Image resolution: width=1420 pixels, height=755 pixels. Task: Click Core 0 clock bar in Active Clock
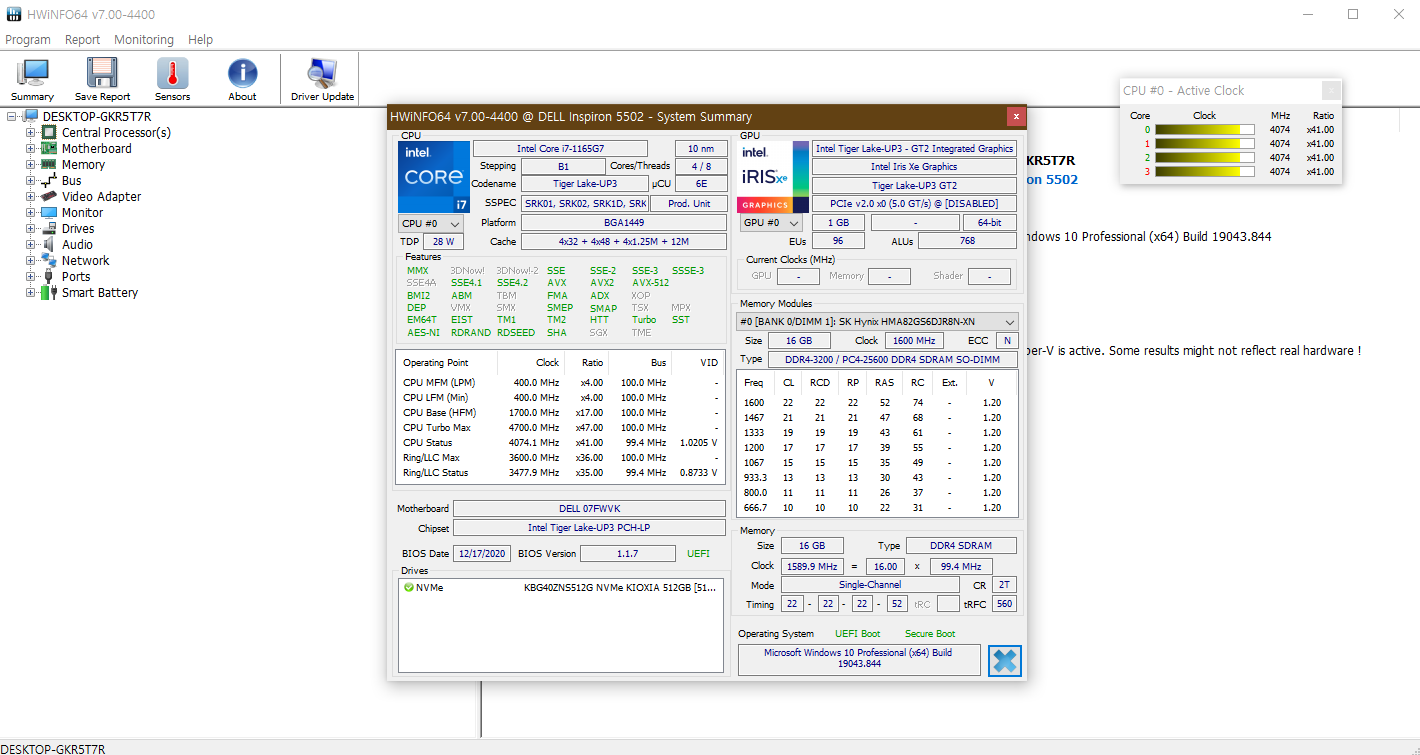tap(1204, 130)
